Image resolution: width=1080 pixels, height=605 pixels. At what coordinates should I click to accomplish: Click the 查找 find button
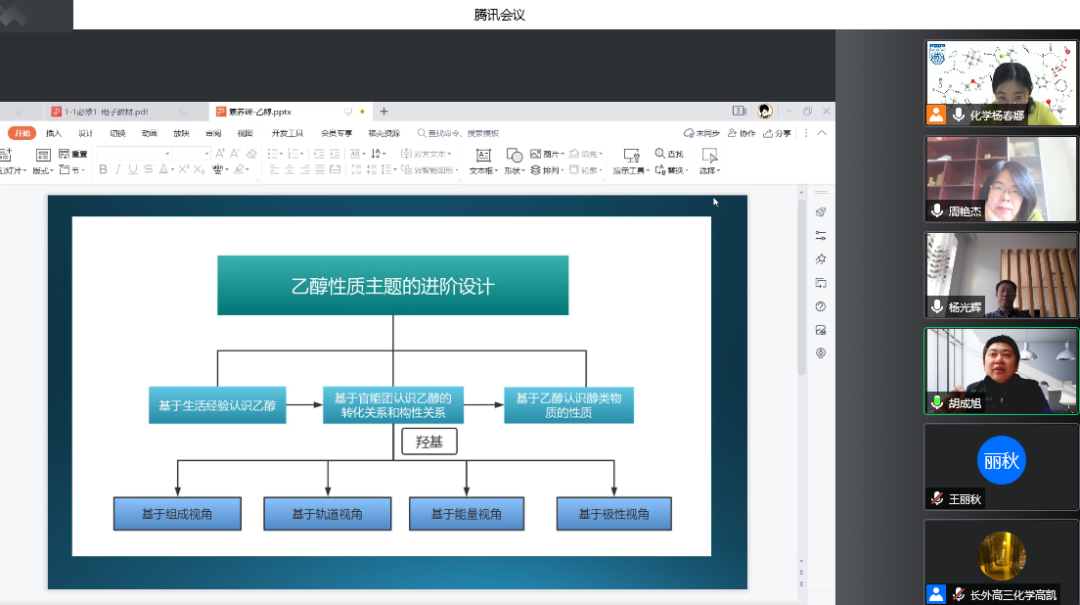pyautogui.click(x=669, y=154)
